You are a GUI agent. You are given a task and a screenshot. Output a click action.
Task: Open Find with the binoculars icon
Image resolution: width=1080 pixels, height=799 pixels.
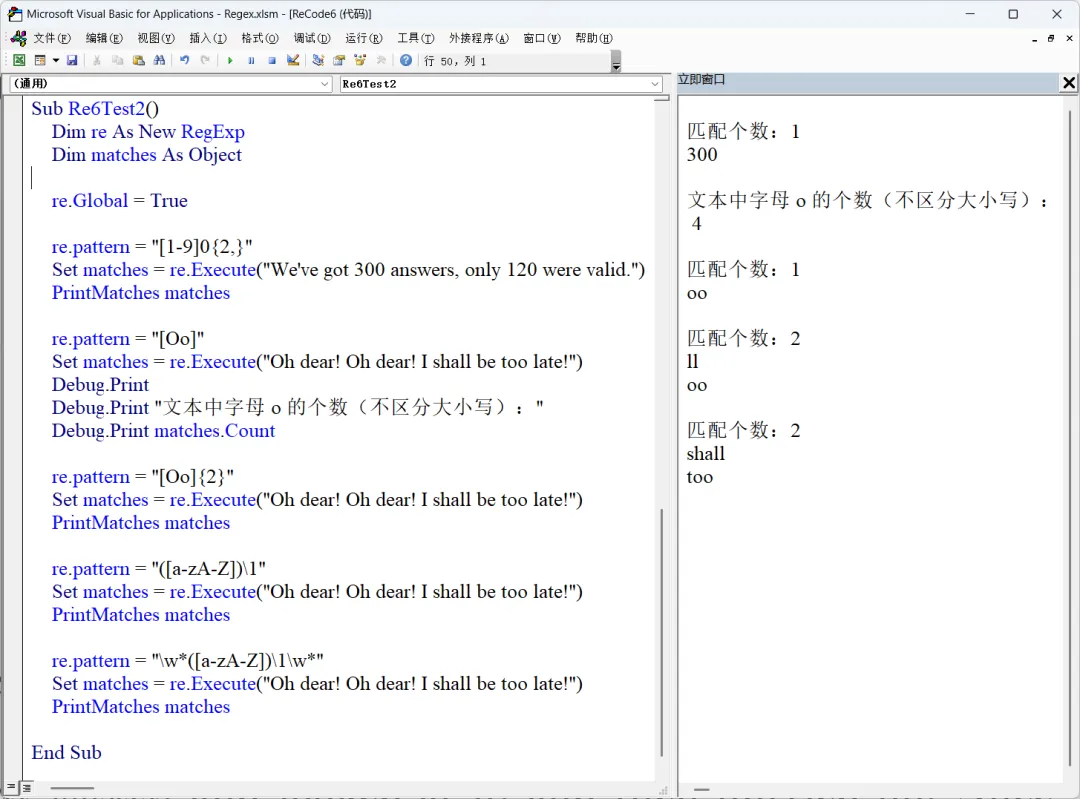(159, 61)
